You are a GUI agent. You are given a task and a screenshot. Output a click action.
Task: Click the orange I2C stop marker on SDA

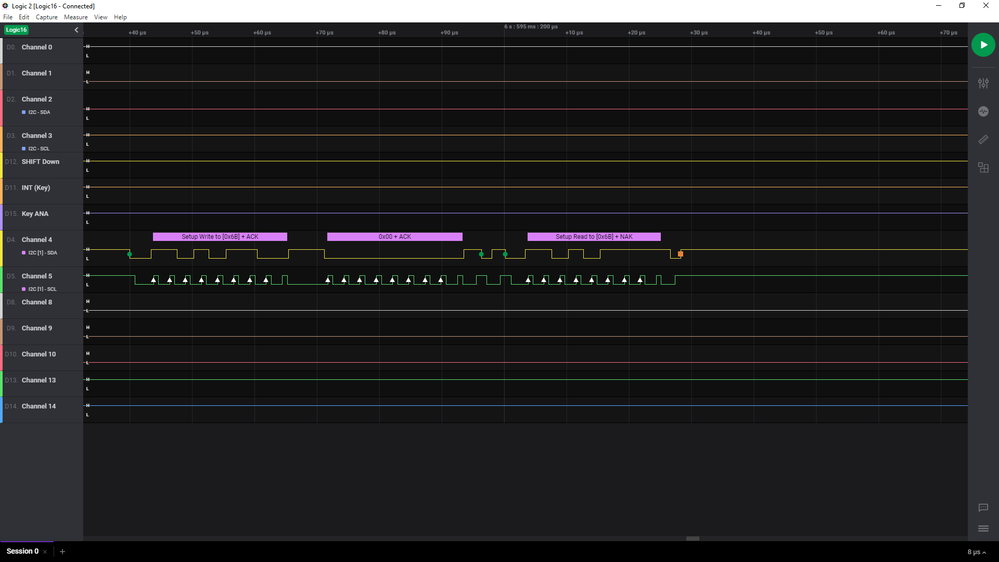(680, 254)
